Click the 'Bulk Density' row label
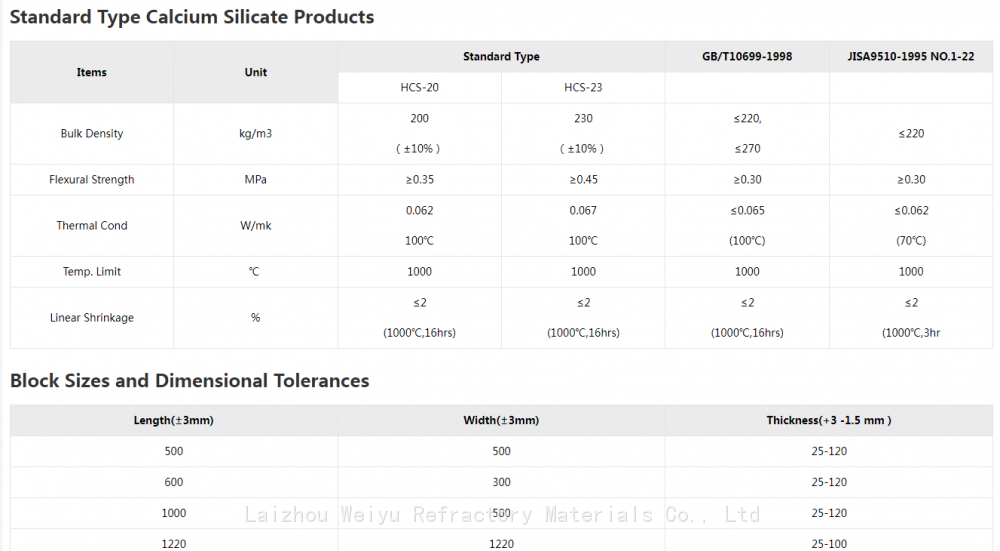The image size is (1000, 551). 92,134
